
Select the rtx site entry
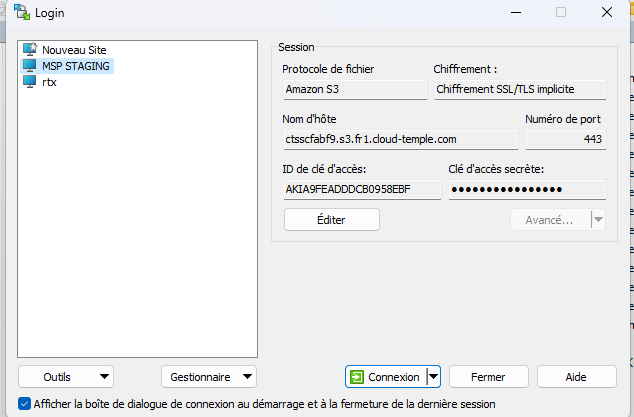coord(49,82)
